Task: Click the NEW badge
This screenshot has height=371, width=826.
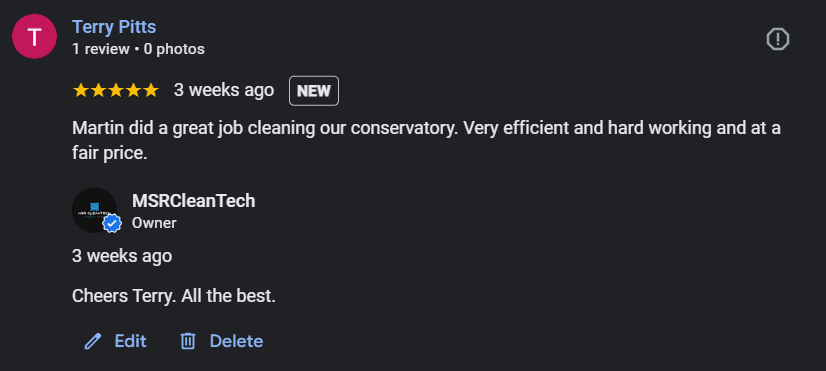Action: (x=314, y=91)
